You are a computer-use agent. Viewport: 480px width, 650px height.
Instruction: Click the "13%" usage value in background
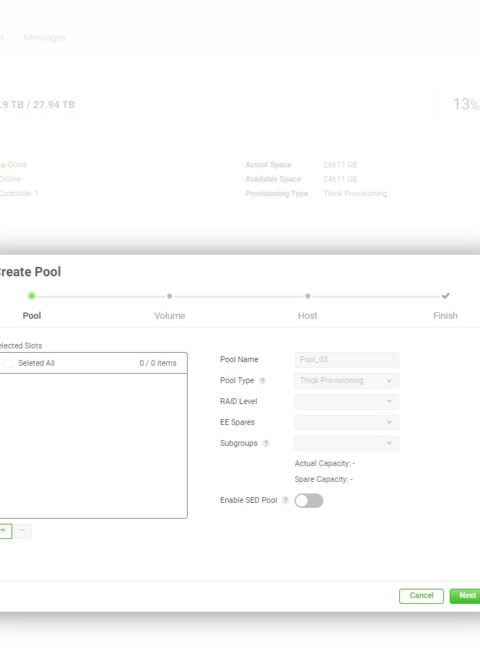pos(466,104)
